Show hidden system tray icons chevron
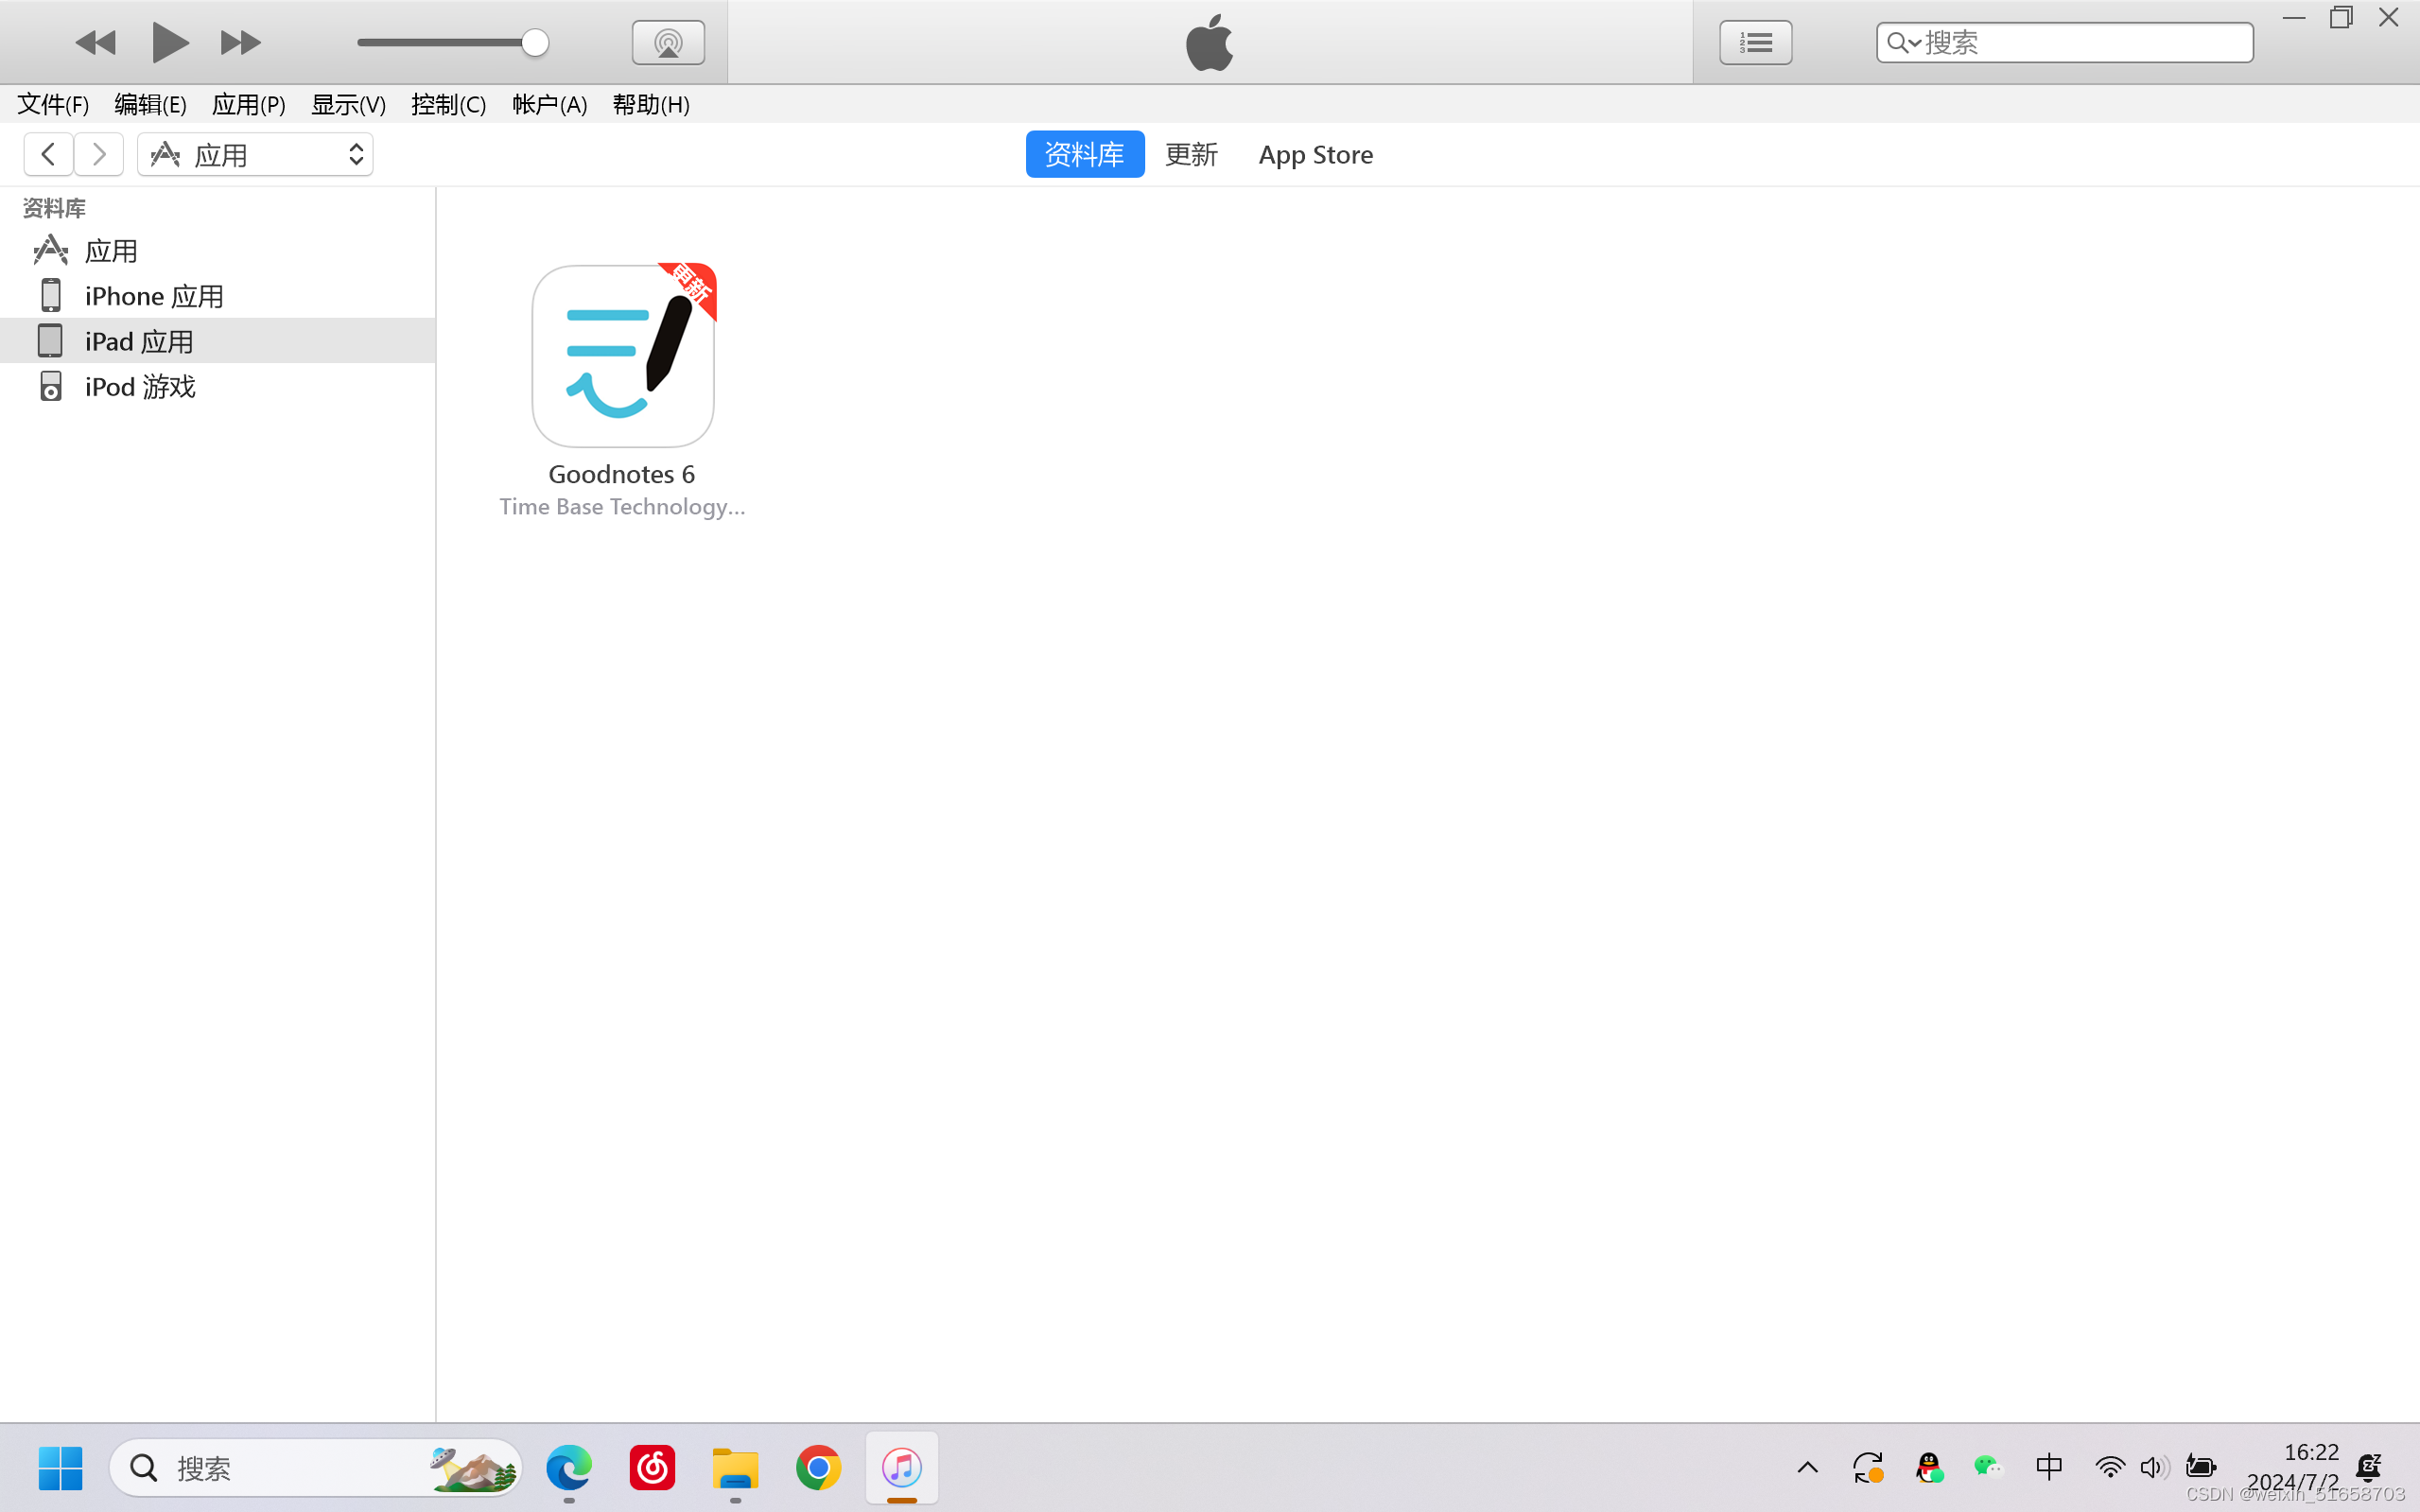 1807,1467
